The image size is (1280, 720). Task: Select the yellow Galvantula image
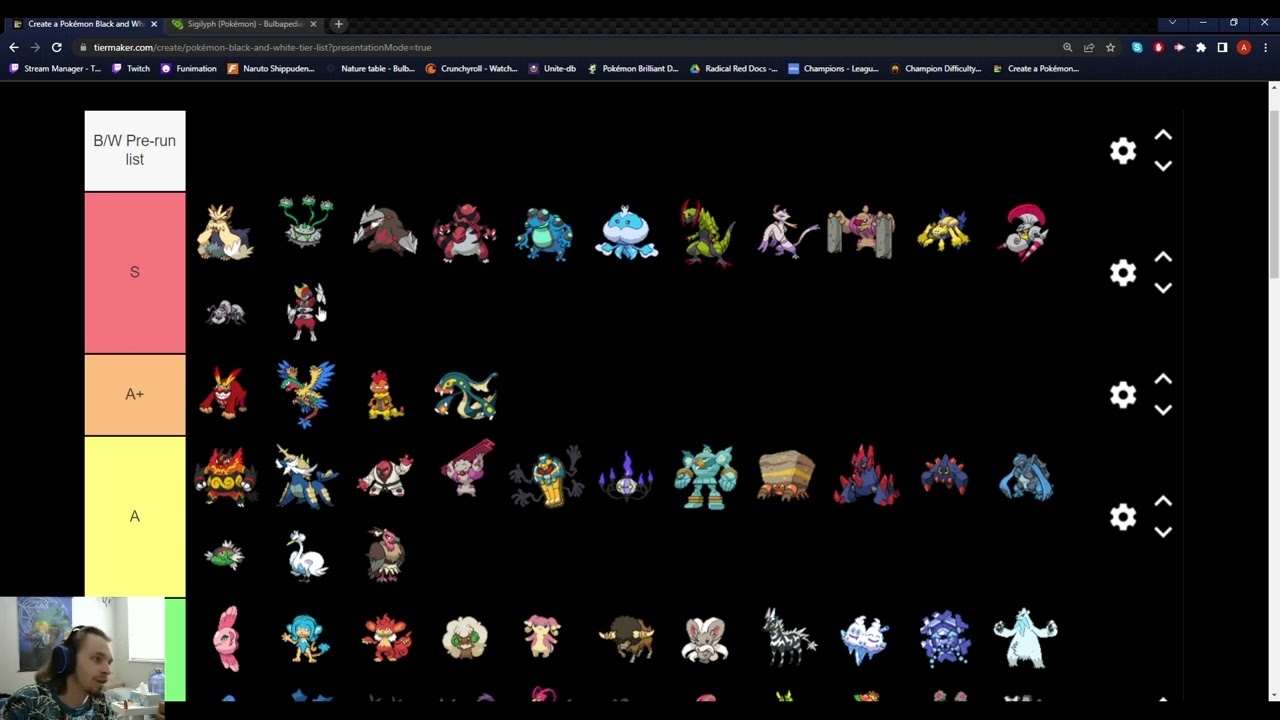coord(944,231)
